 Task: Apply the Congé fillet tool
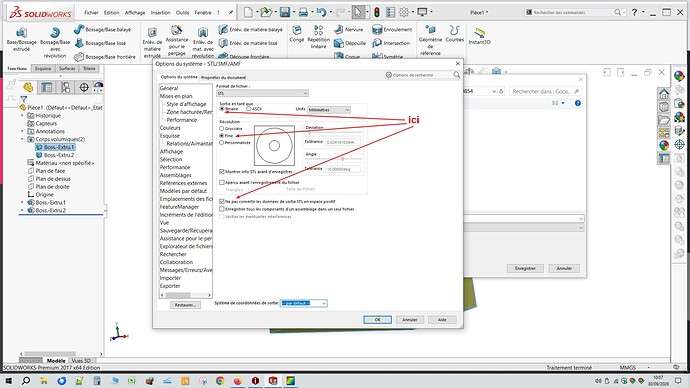point(297,33)
